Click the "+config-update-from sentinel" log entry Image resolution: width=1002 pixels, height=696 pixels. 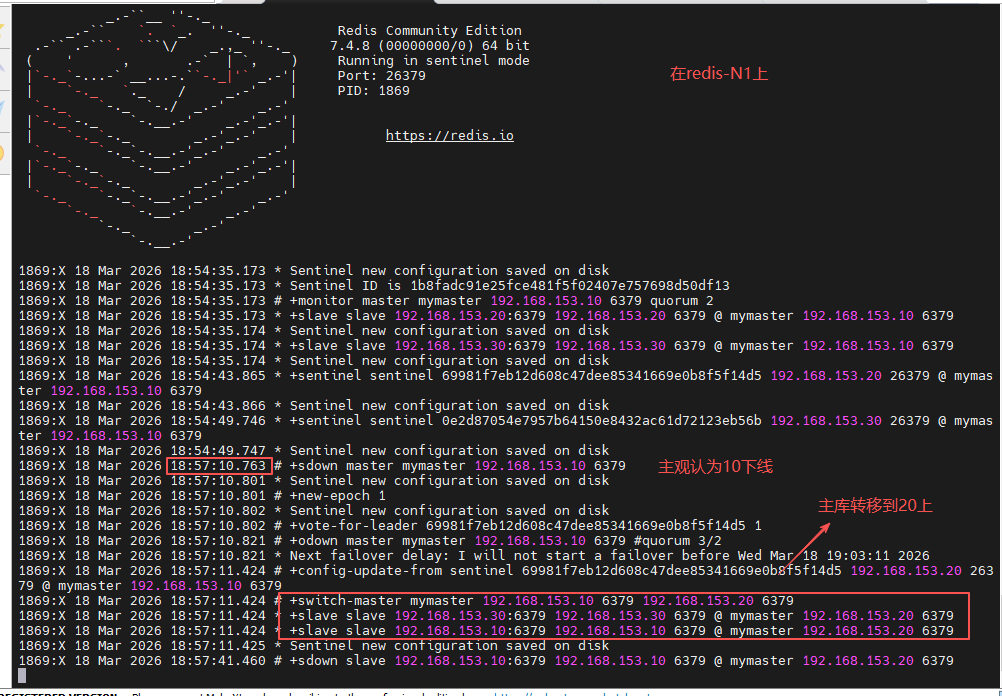click(505, 578)
